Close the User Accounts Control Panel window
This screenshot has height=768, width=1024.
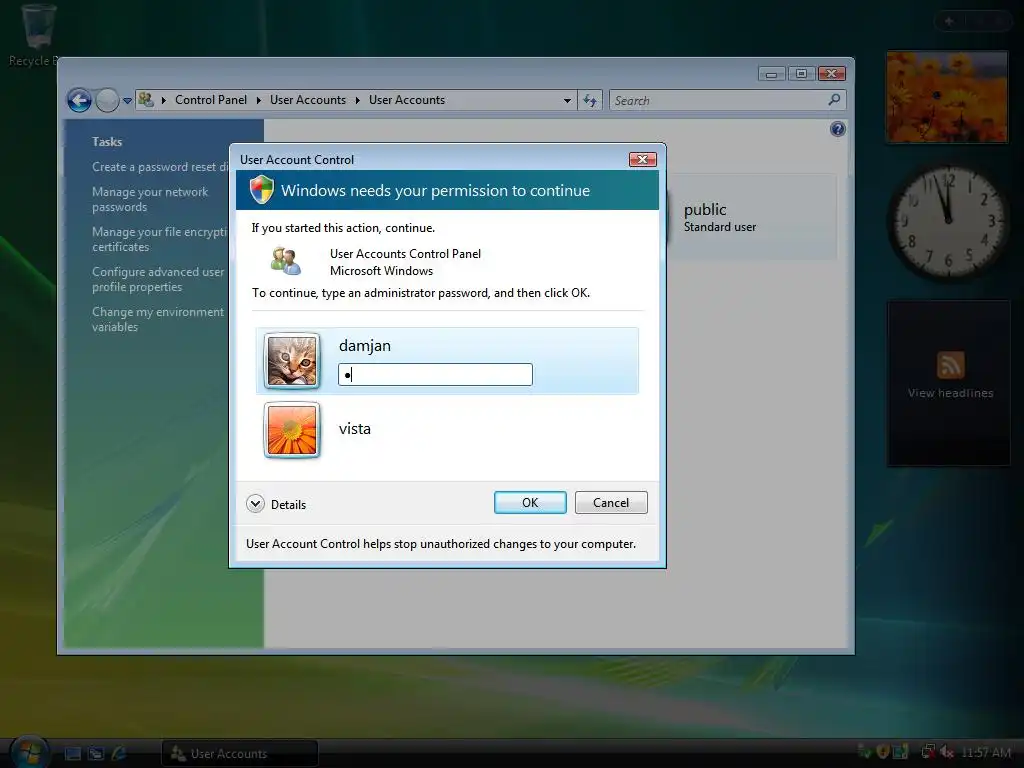(x=831, y=74)
